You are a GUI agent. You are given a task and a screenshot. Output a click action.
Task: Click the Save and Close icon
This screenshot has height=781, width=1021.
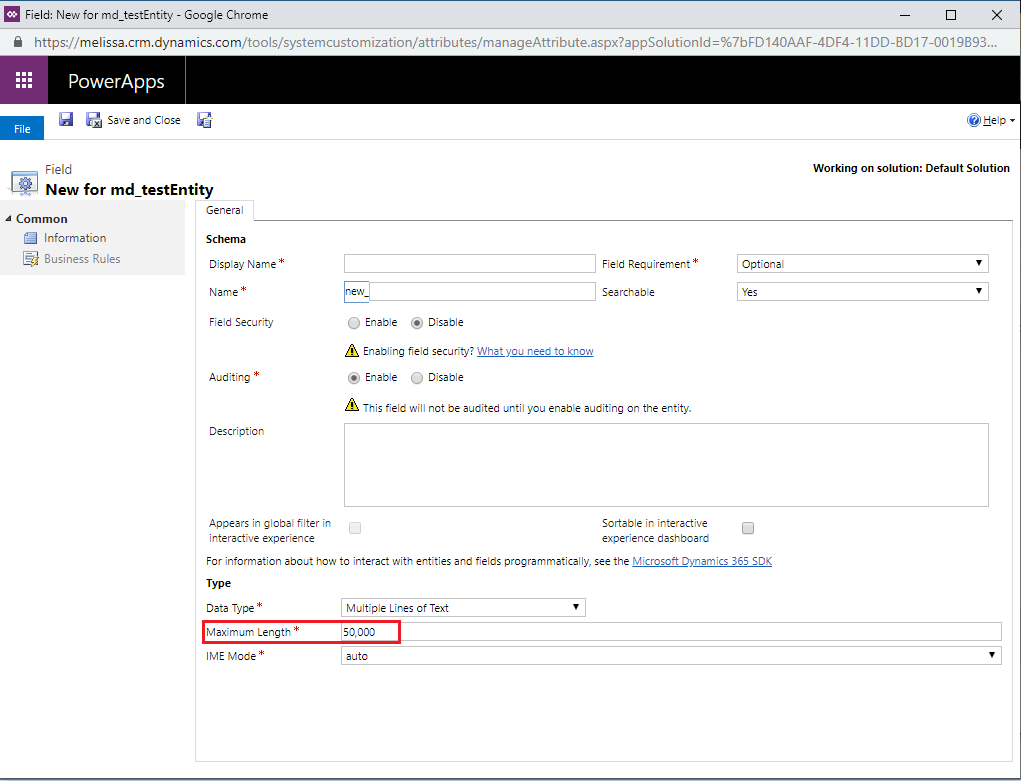click(94, 120)
